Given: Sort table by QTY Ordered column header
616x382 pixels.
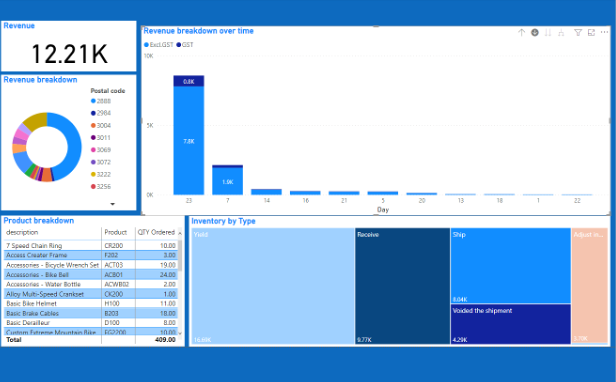Looking at the screenshot, I should pos(156,232).
